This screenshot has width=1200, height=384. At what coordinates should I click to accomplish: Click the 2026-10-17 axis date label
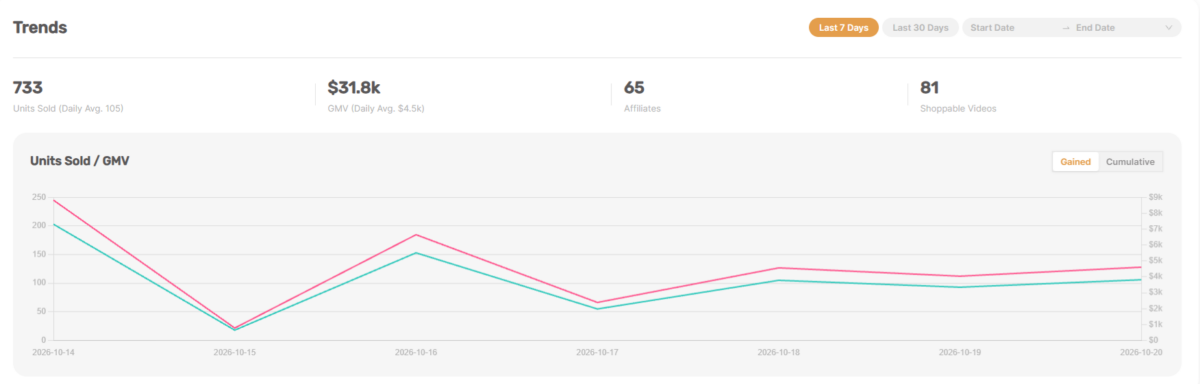coord(598,352)
